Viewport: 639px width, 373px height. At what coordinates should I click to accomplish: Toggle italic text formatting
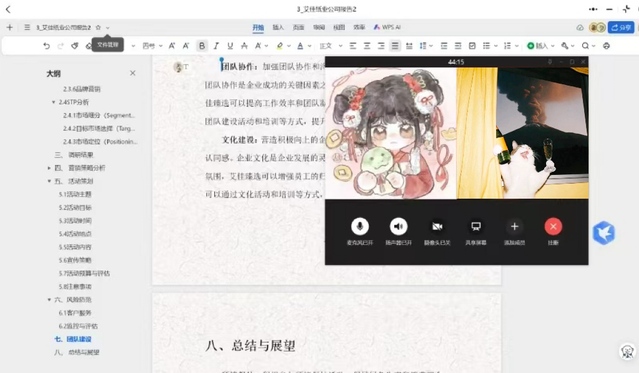pos(216,46)
